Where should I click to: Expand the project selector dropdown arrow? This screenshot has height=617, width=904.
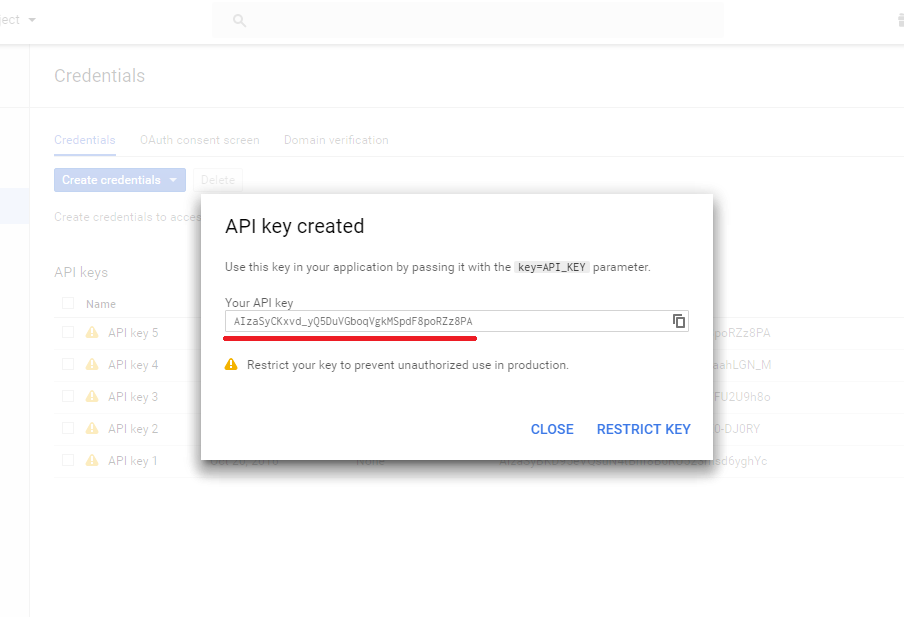click(32, 20)
